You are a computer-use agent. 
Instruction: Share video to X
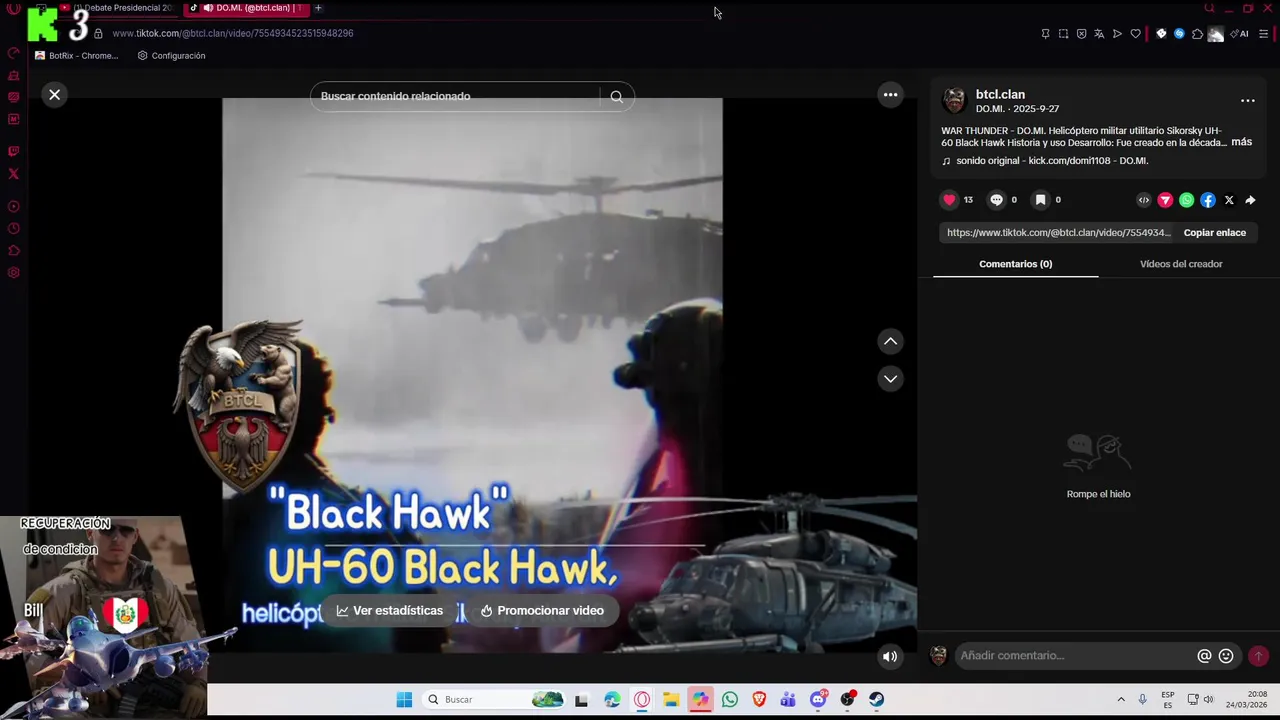point(1229,200)
